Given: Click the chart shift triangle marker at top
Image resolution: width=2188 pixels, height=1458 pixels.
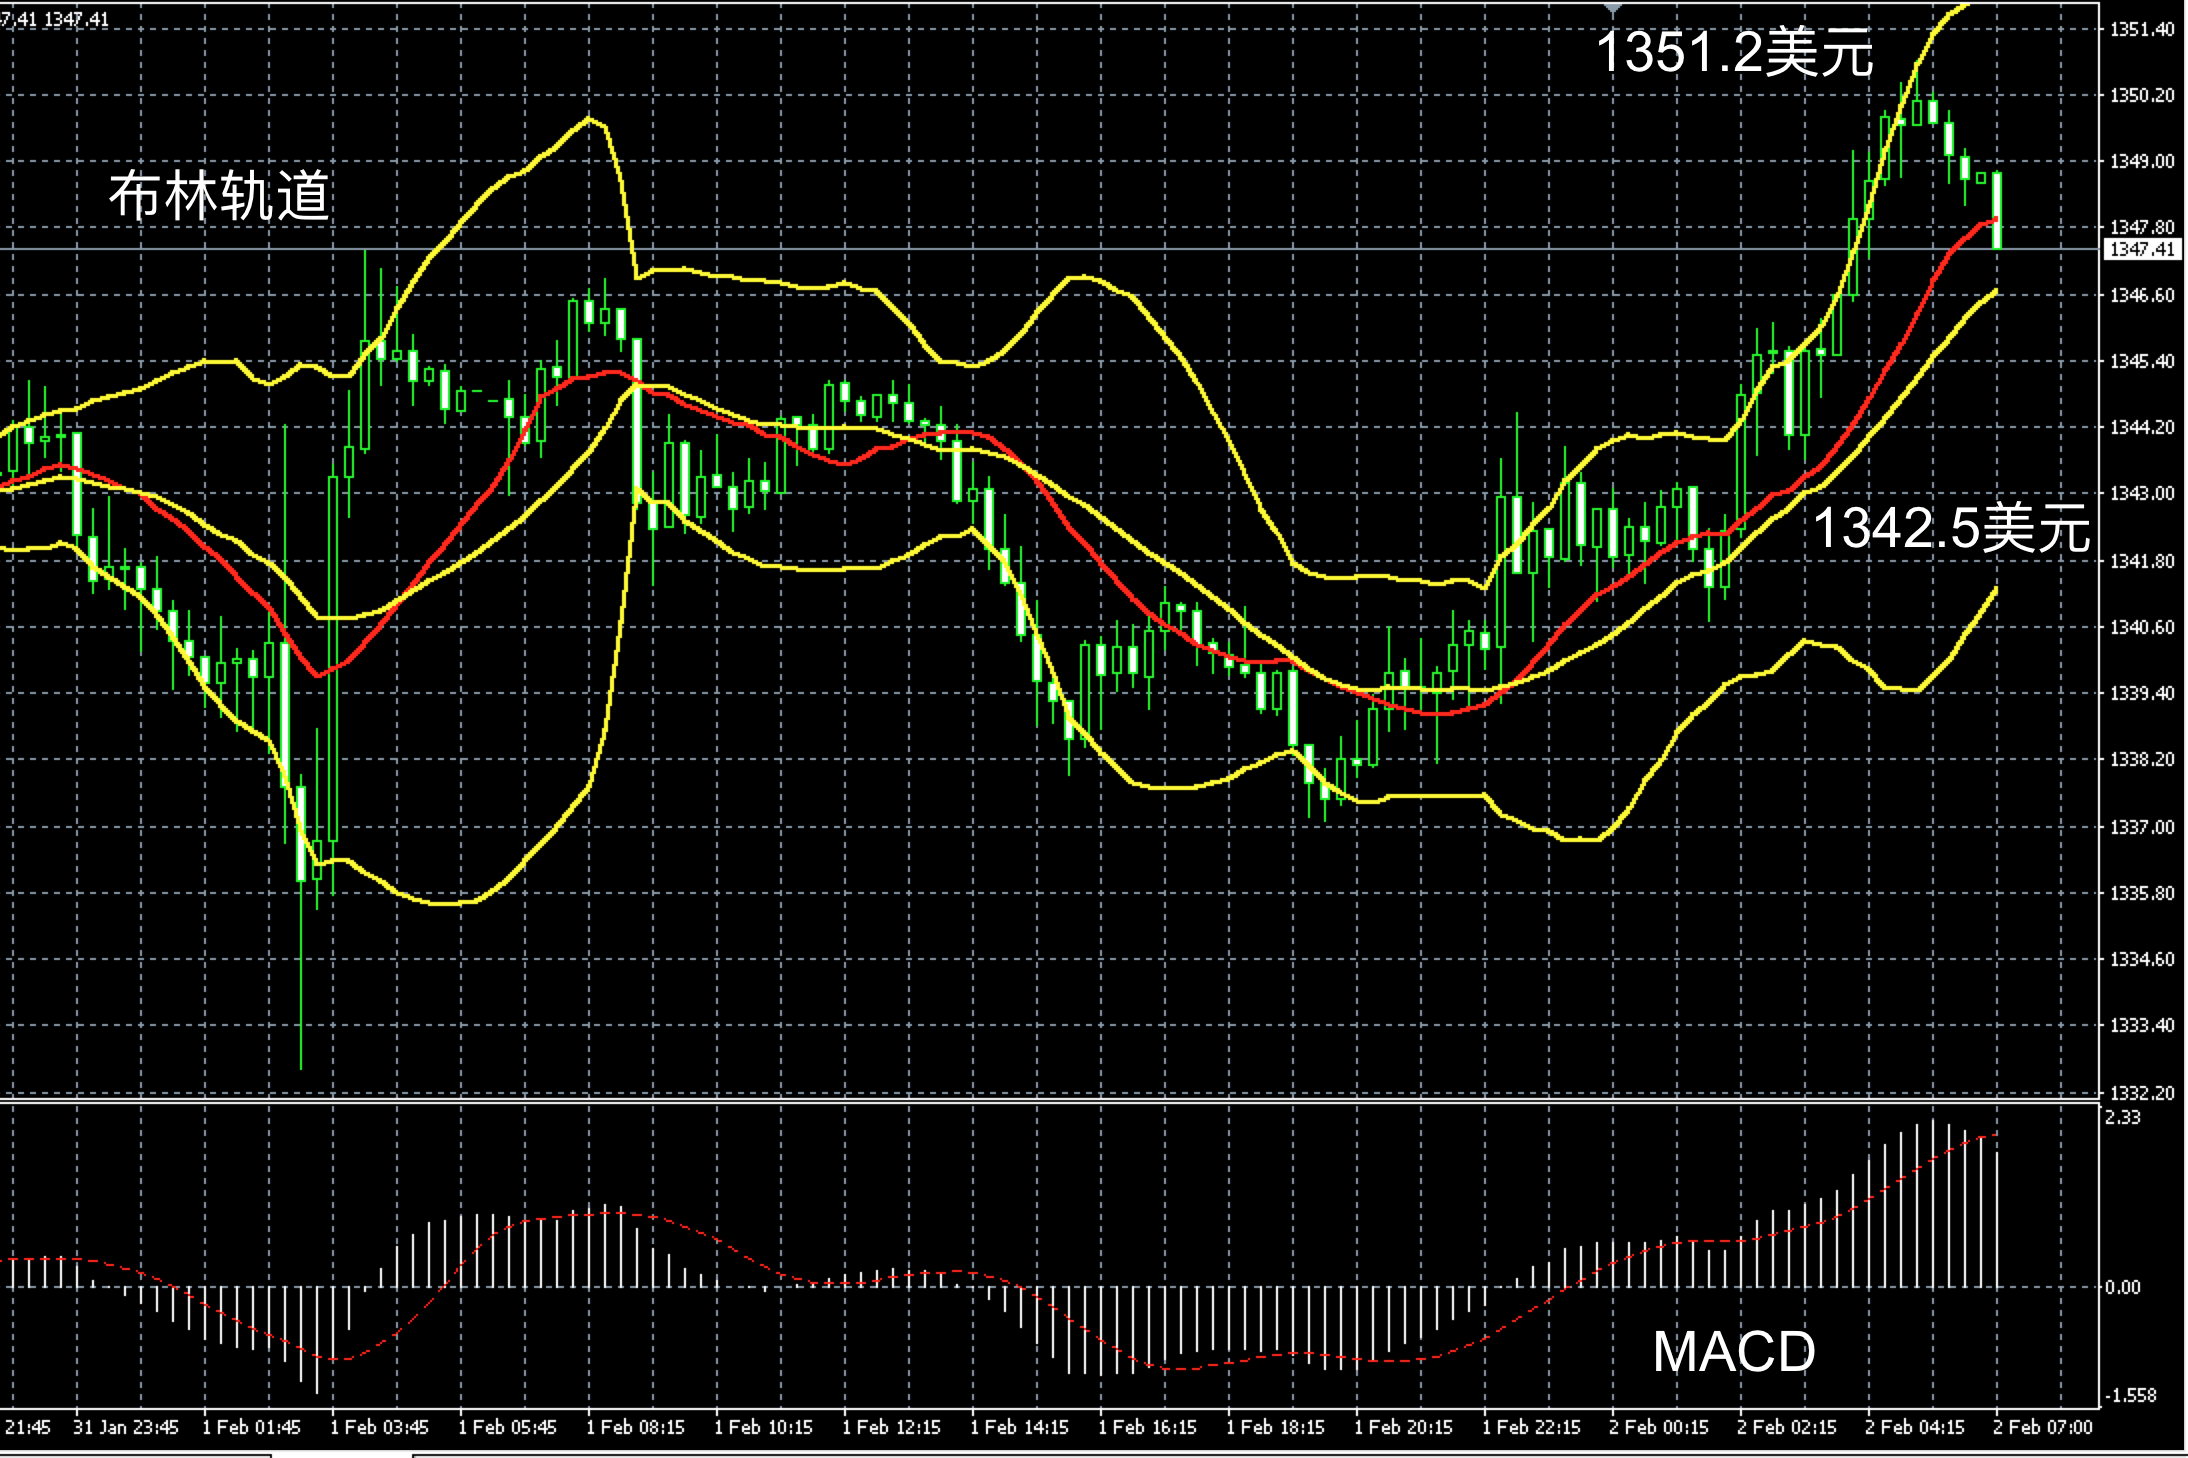Looking at the screenshot, I should (x=1612, y=7).
